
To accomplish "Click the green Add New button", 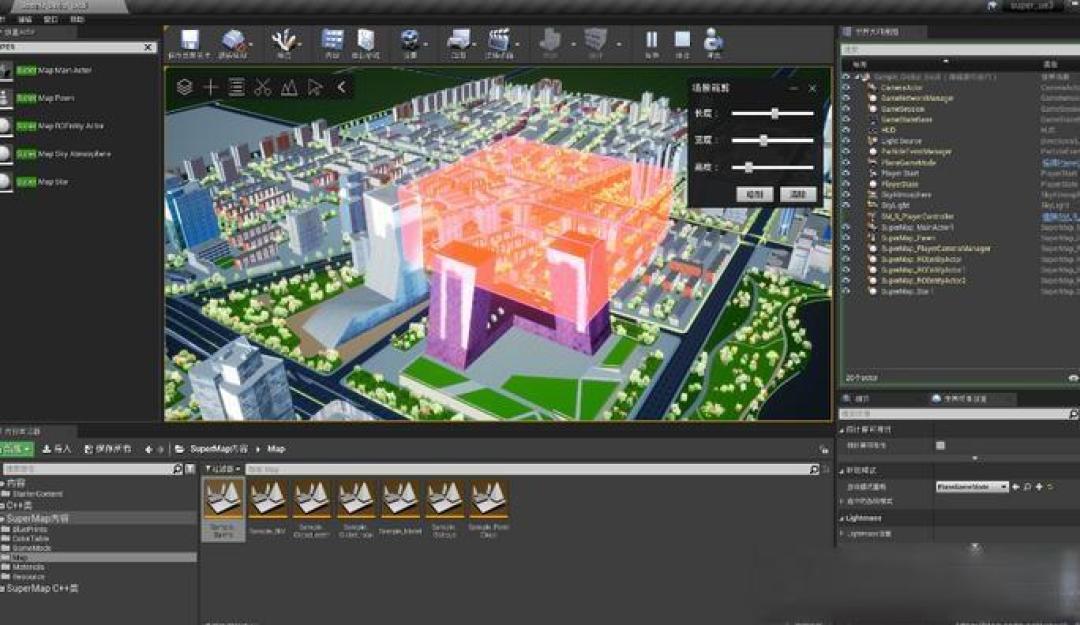I will tap(17, 449).
